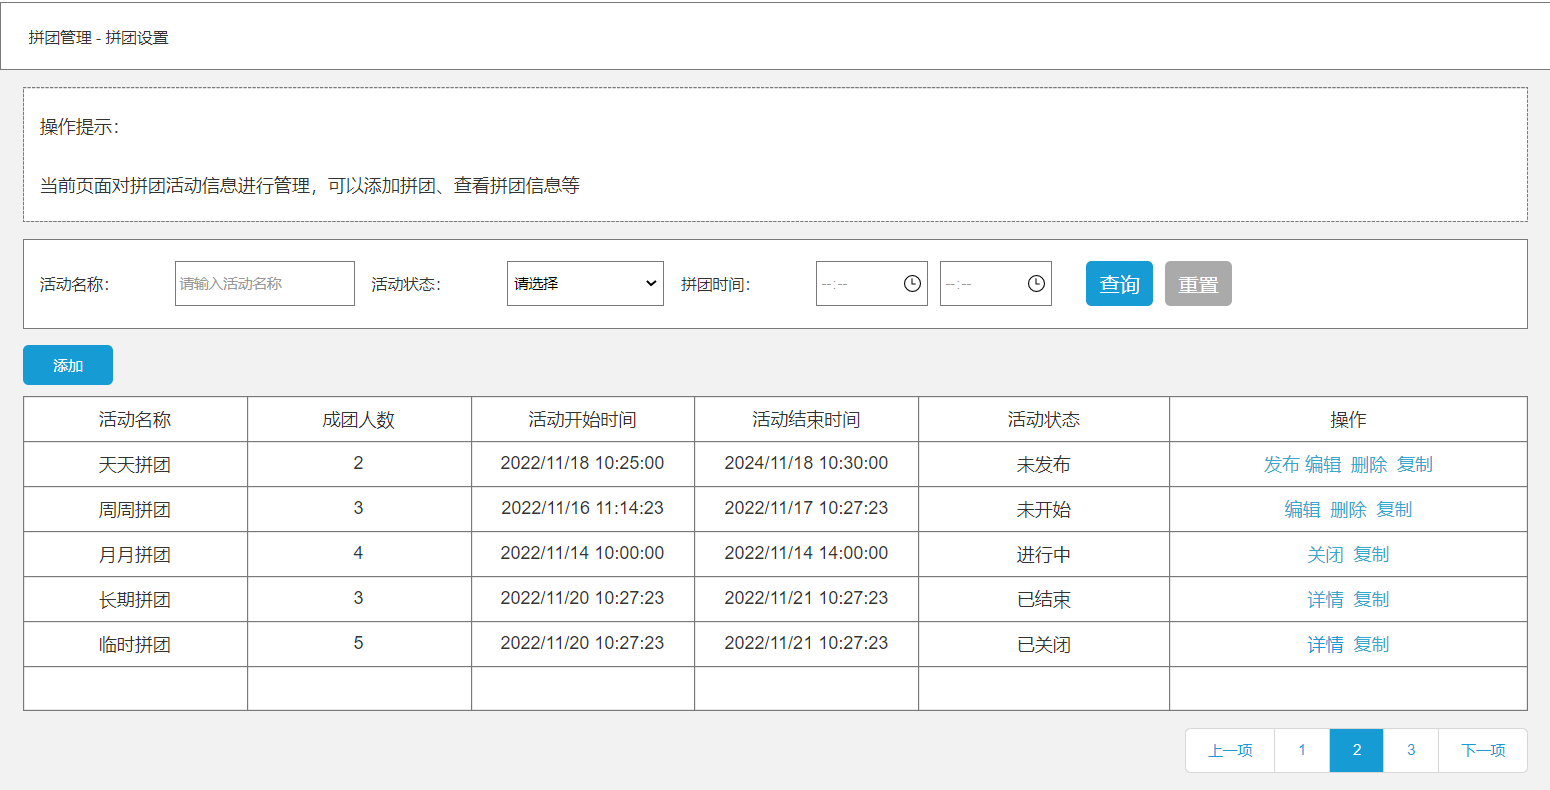Click the clock icon in end time field
The width and height of the screenshot is (1550, 790).
[1036, 283]
